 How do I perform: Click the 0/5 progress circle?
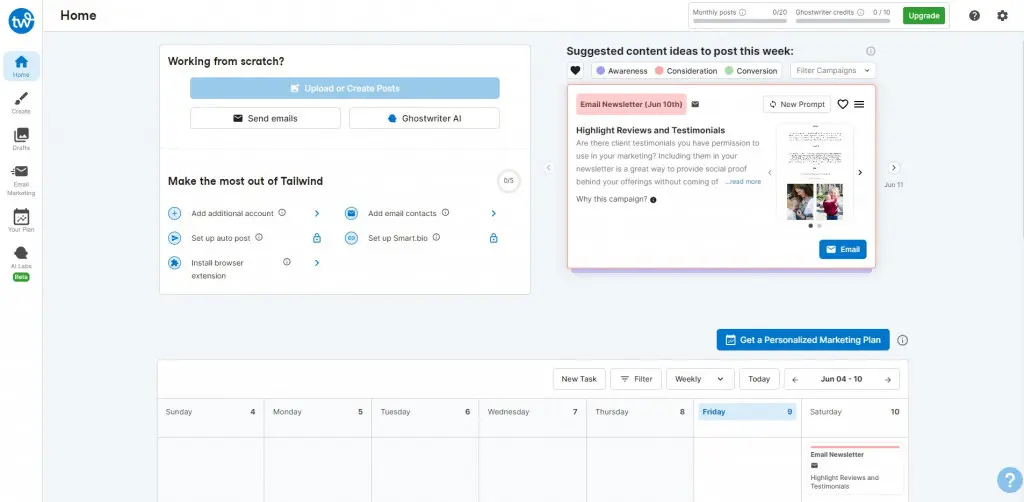509,181
